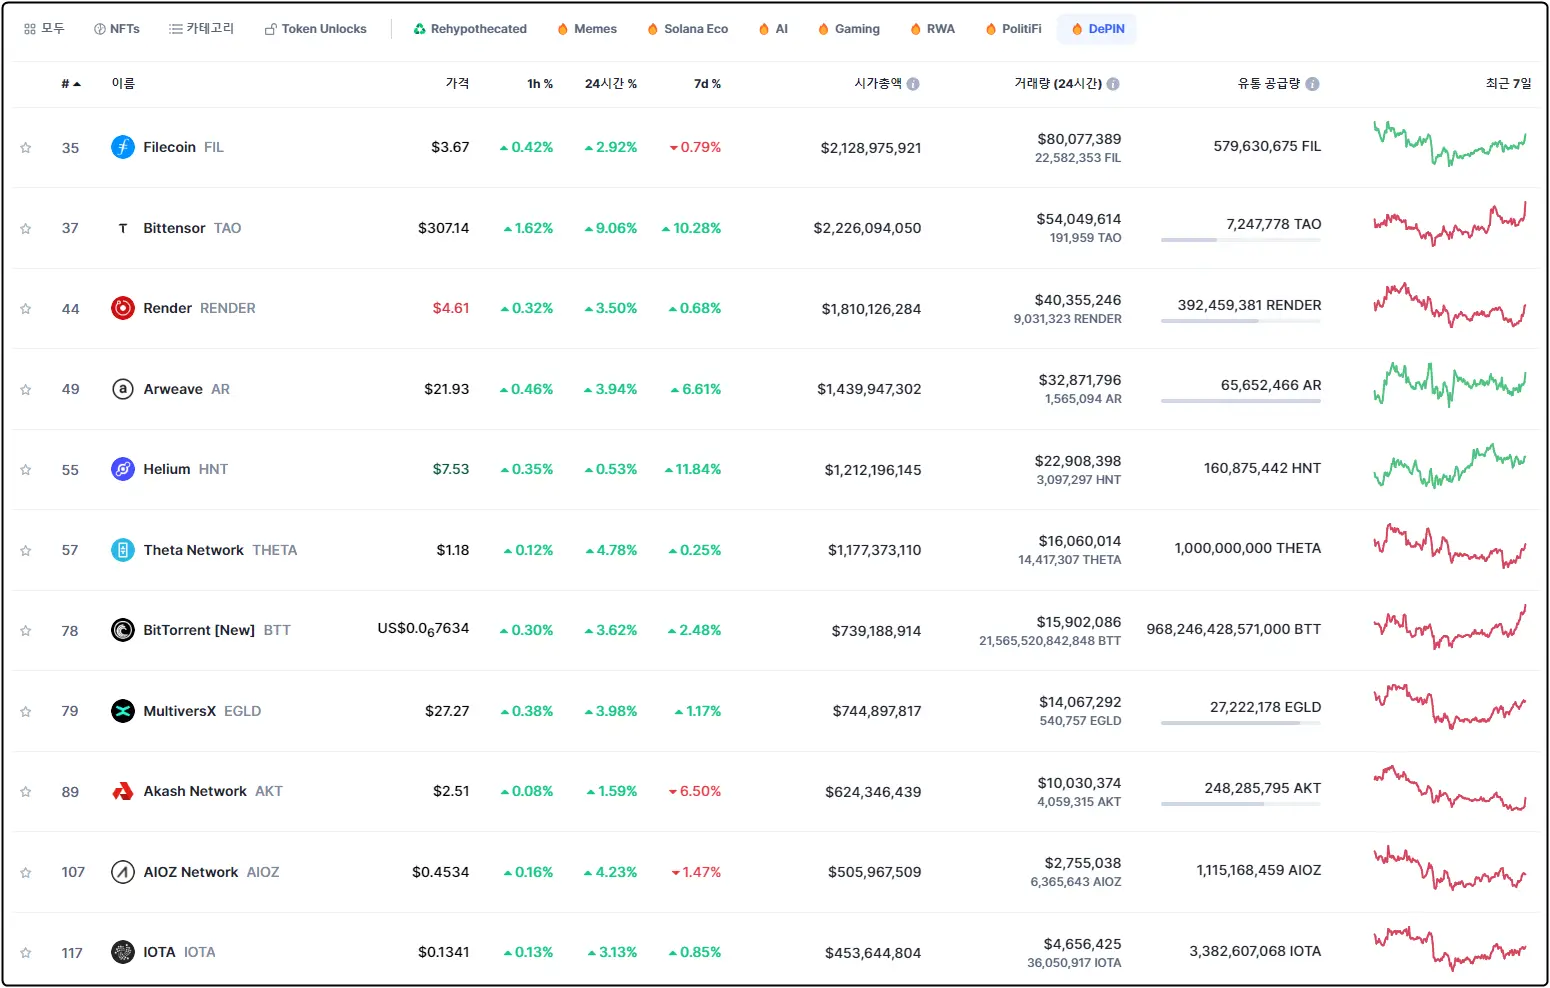1550x988 pixels.
Task: Sort by 이름 name column
Action: click(x=123, y=84)
